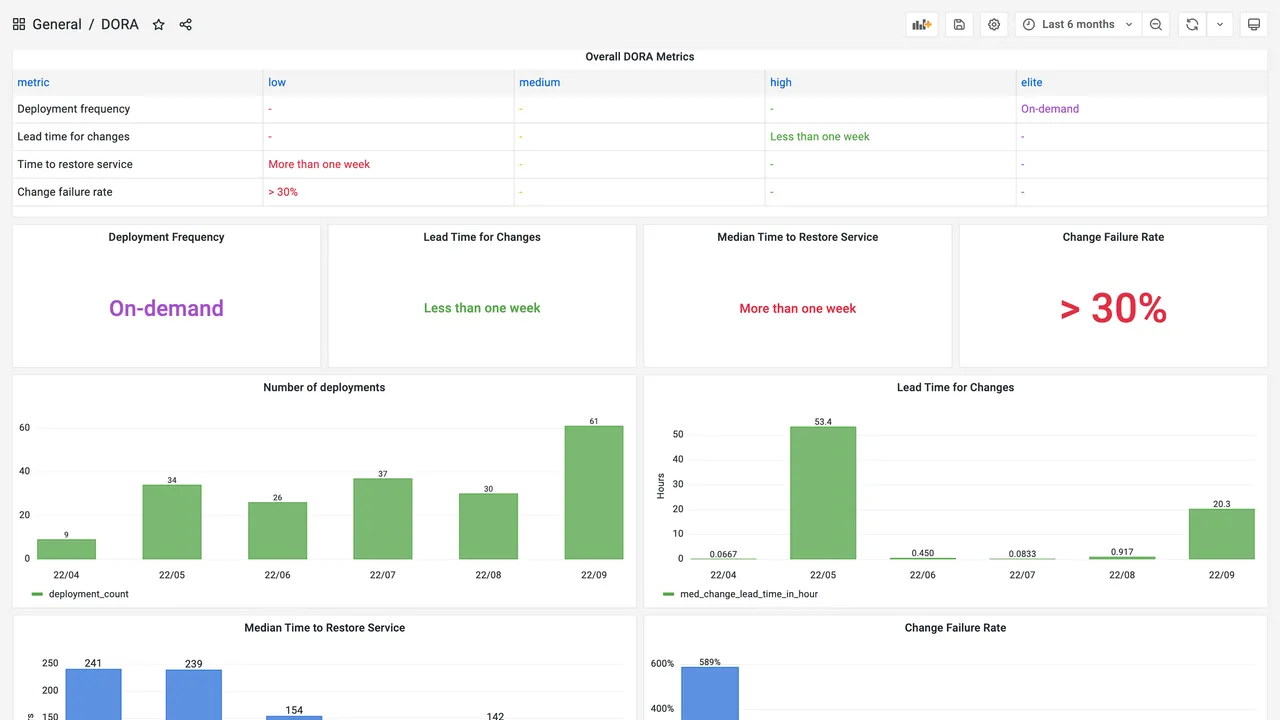Screen dimensions: 1280x720
Task: Open Lead Time for Changes stat panel title
Action: 482,237
